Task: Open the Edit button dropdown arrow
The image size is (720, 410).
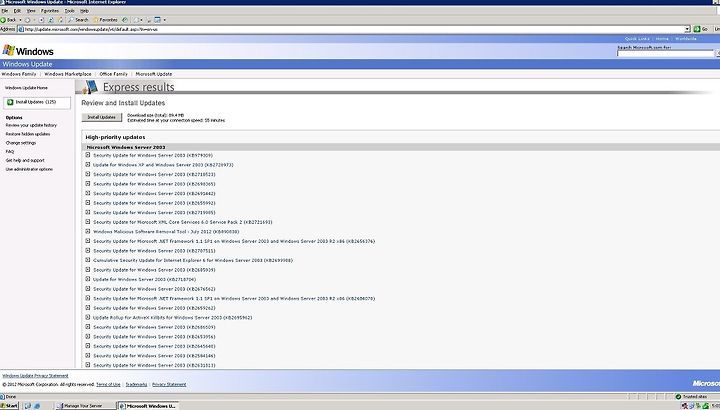Action: (164, 20)
